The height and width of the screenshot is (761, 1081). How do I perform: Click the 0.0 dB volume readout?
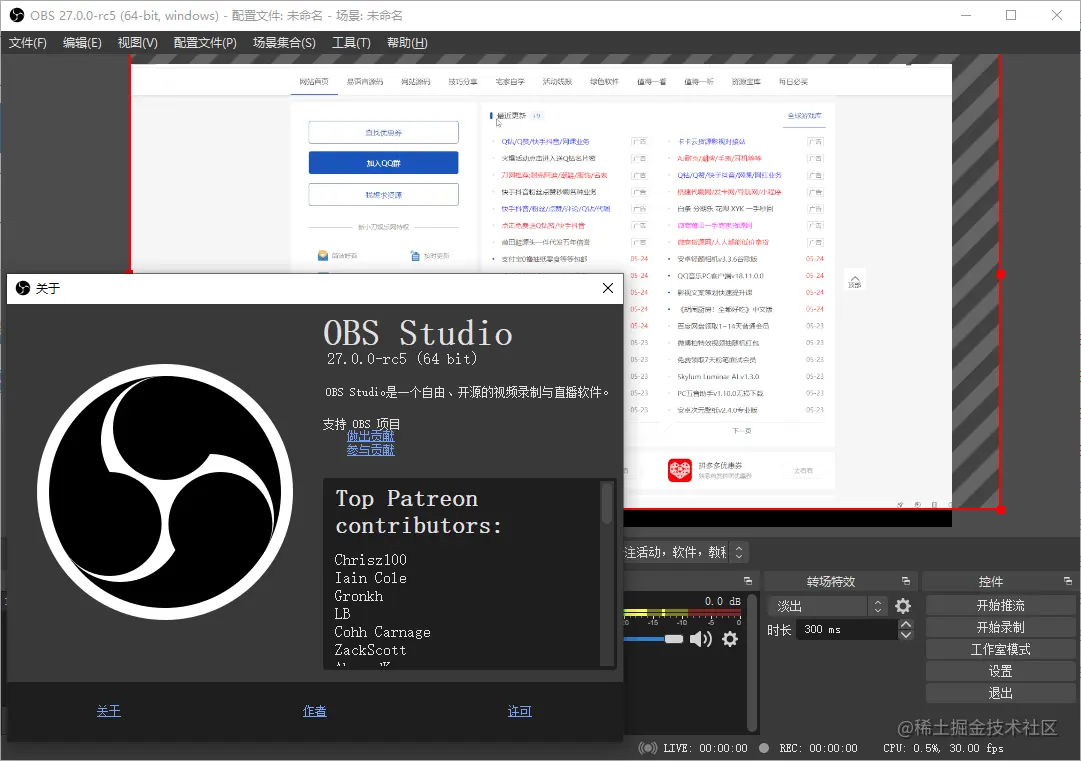pyautogui.click(x=723, y=601)
